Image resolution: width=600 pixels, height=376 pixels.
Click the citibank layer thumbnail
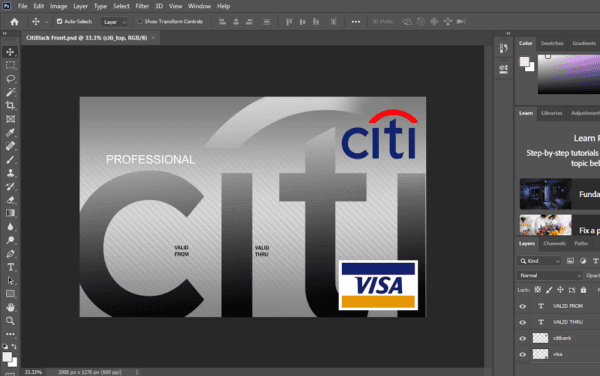pos(540,338)
